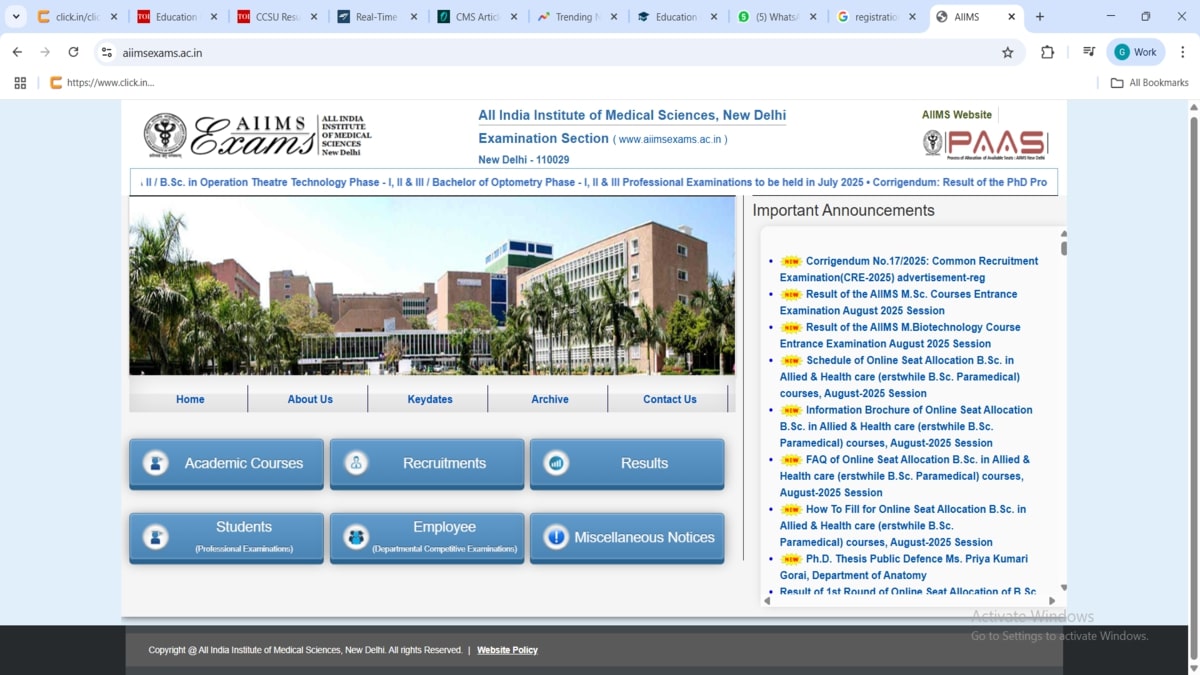The width and height of the screenshot is (1200, 675).
Task: Open the Recruitments section icon
Action: [356, 463]
